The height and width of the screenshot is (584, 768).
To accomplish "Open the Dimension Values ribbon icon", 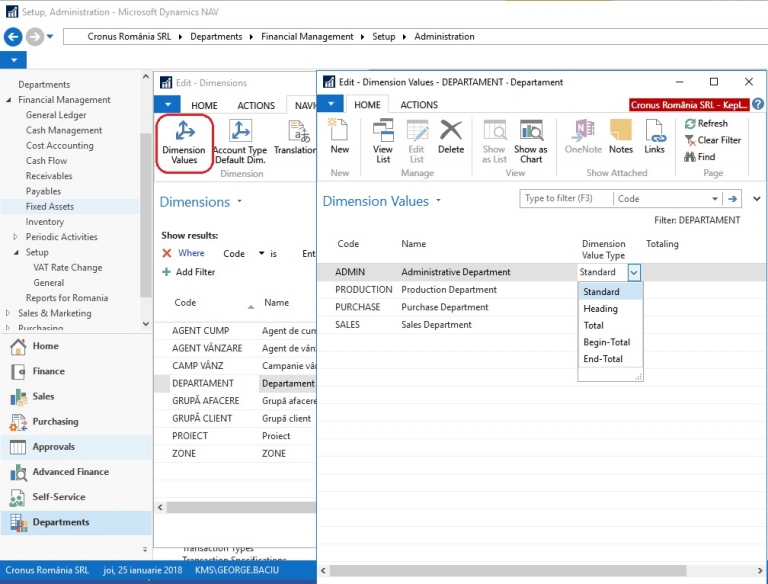I will (x=184, y=140).
